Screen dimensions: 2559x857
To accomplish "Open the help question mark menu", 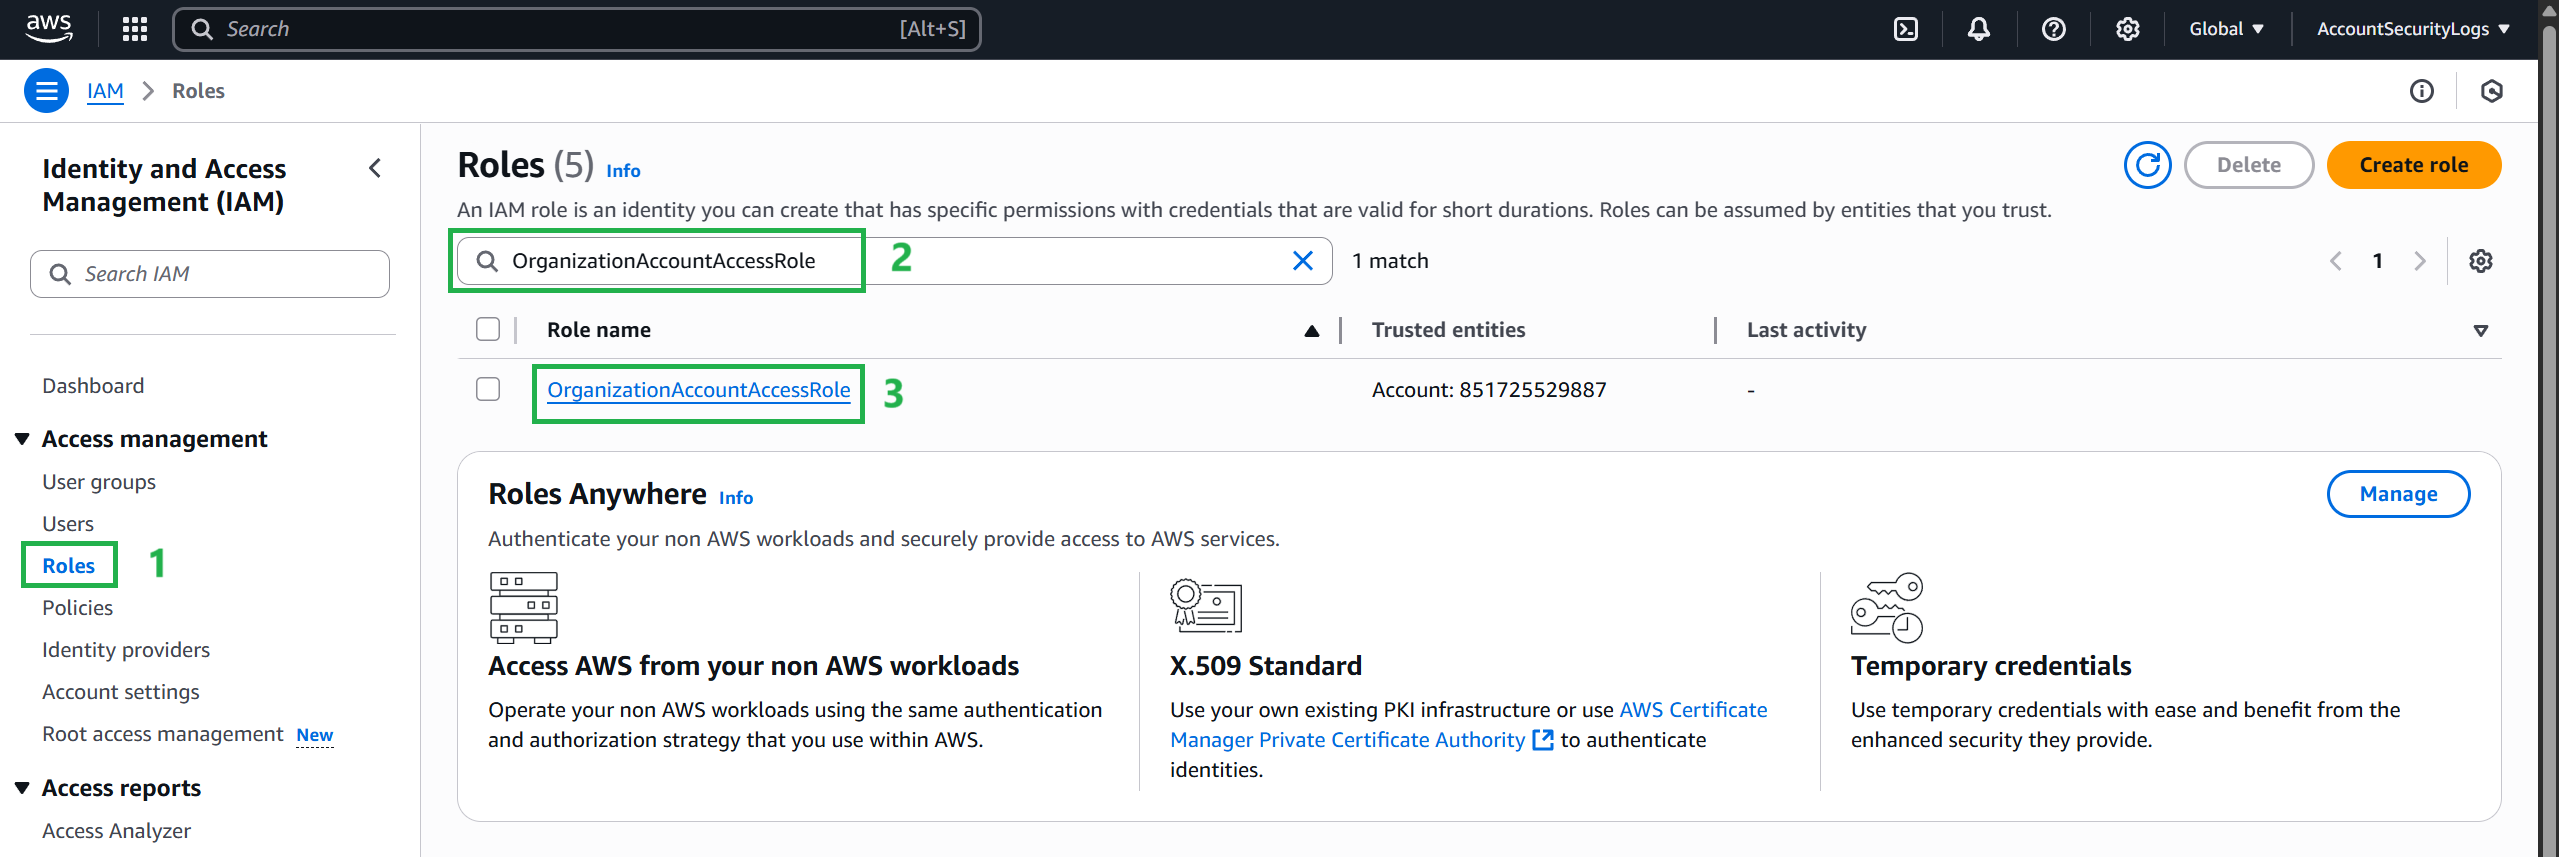I will pyautogui.click(x=2053, y=29).
